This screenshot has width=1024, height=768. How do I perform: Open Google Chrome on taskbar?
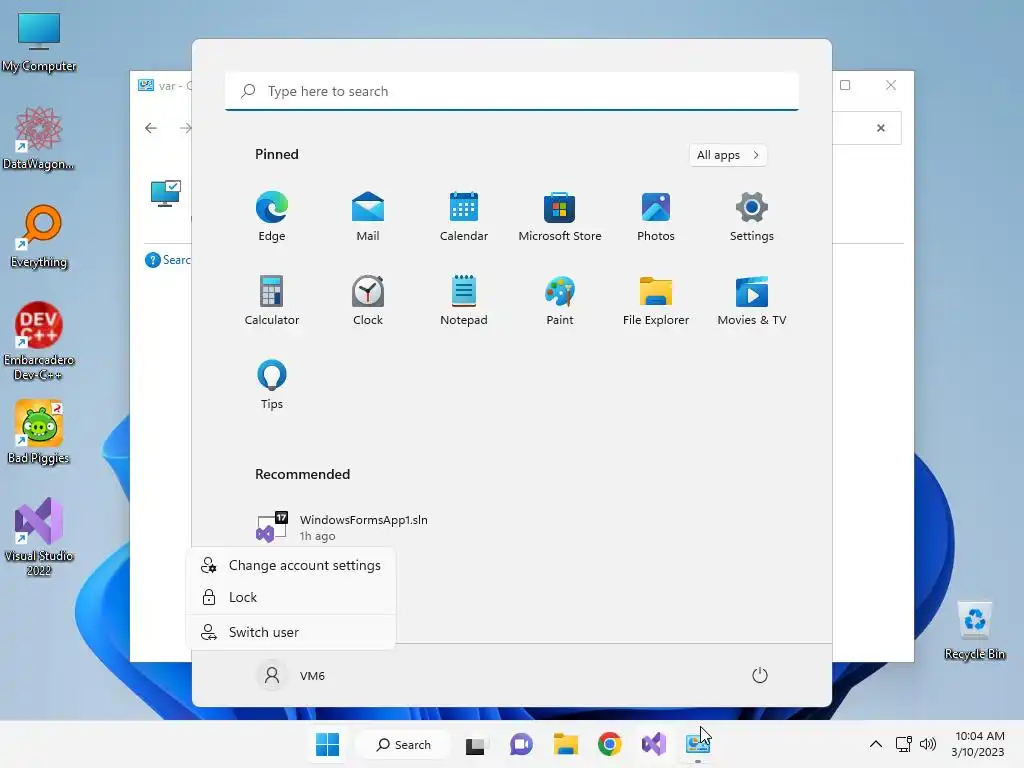610,744
